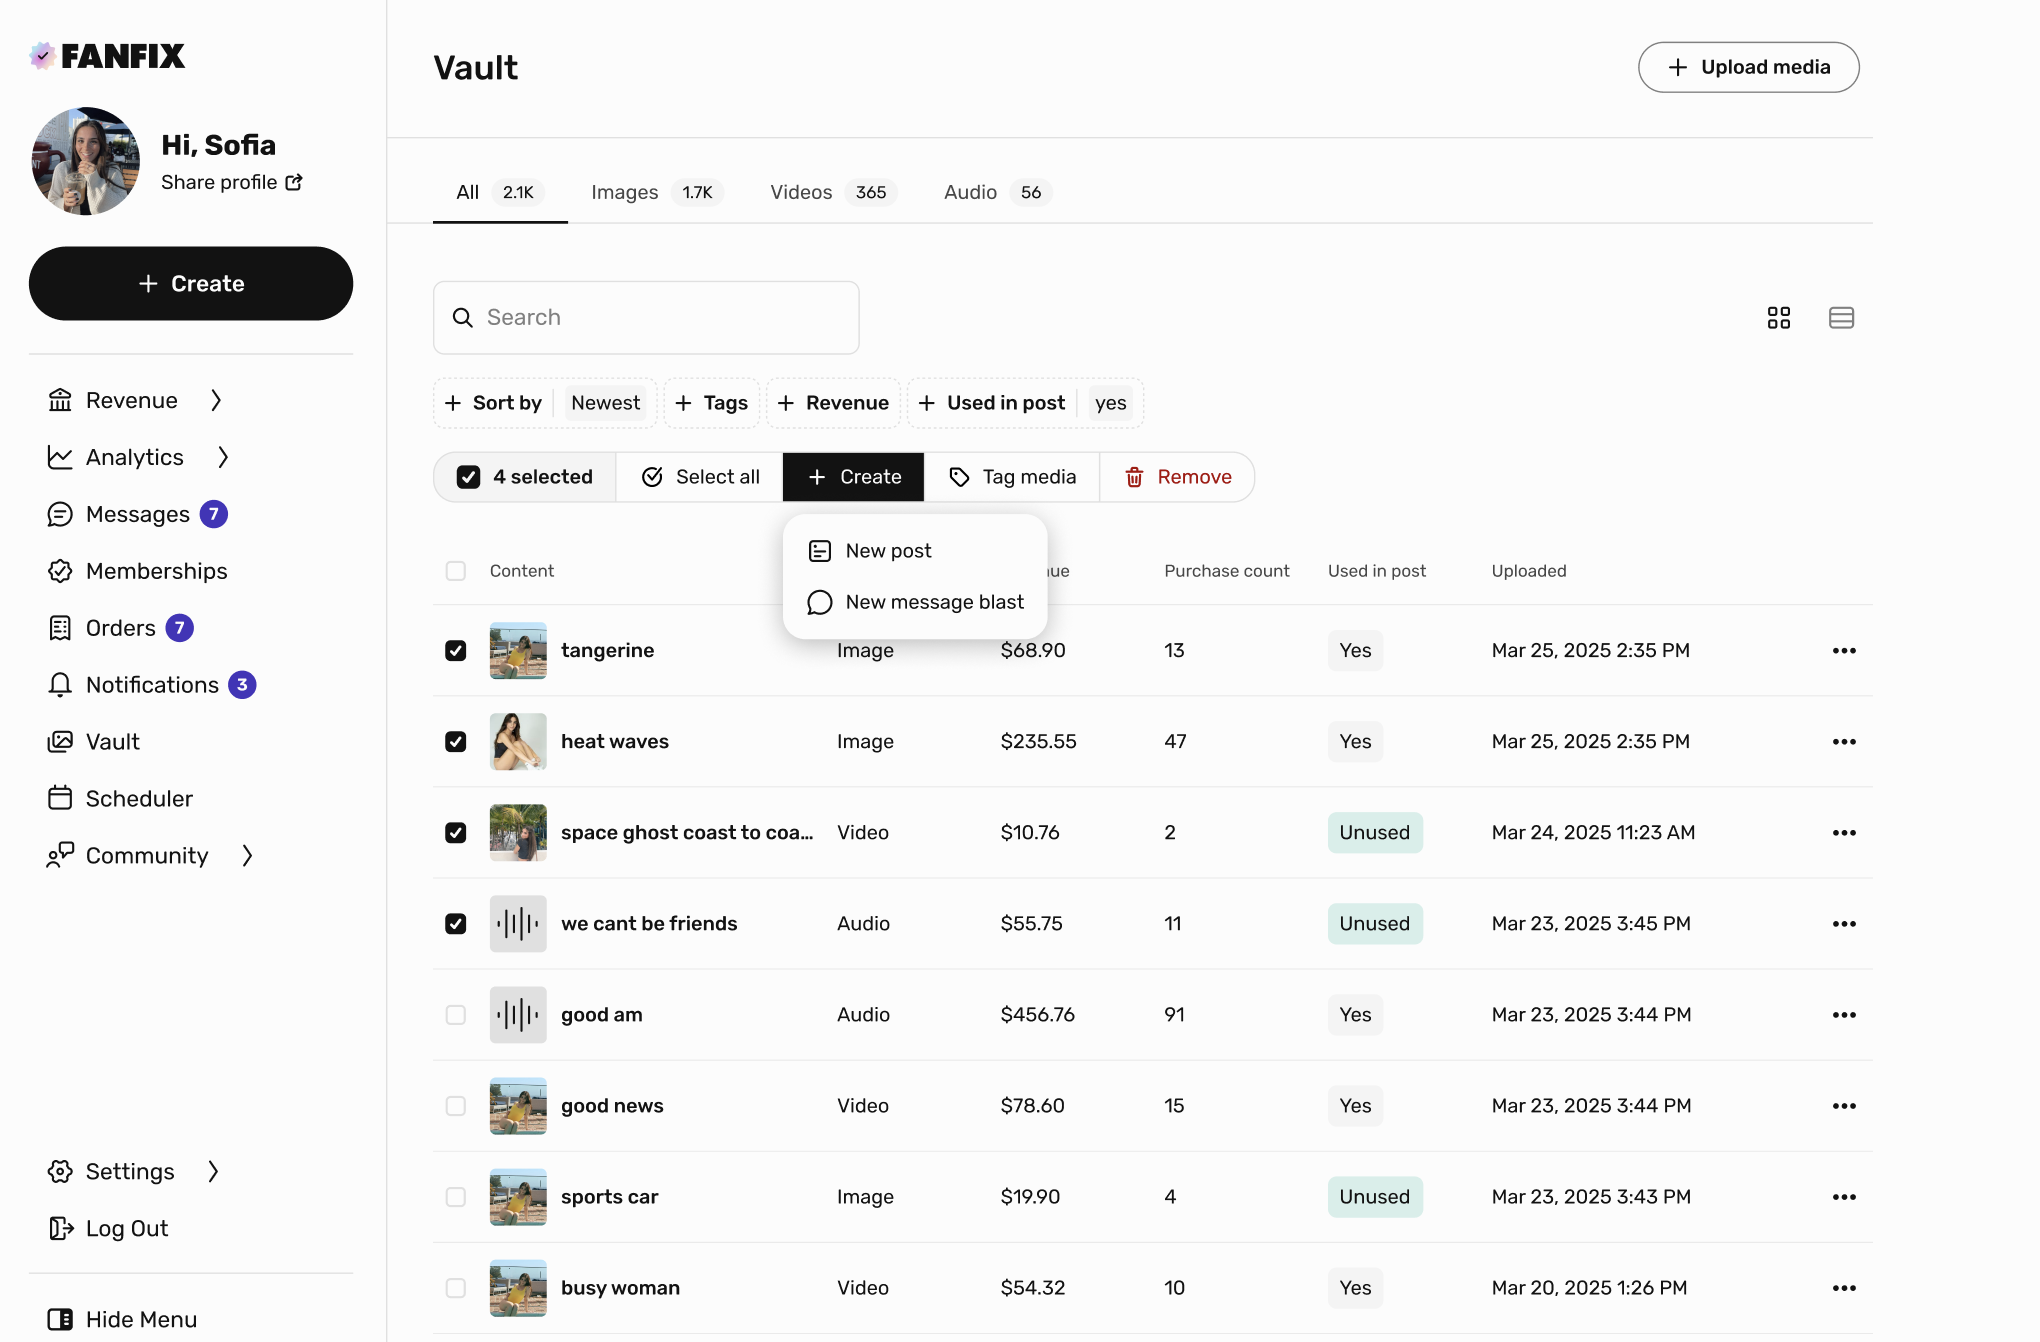Uncheck the heat waves row checkbox

(456, 742)
